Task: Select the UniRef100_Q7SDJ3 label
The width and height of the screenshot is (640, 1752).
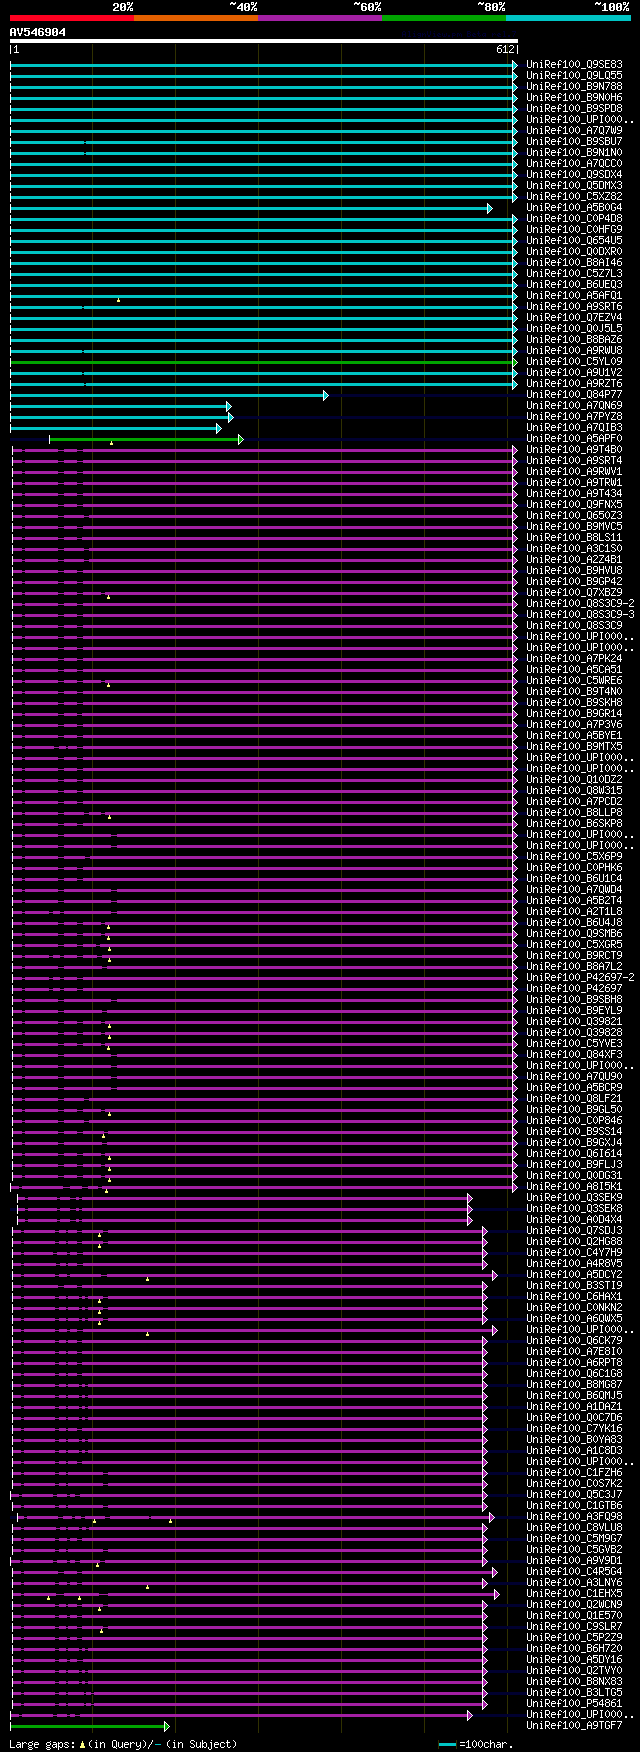Action: click(x=574, y=1230)
